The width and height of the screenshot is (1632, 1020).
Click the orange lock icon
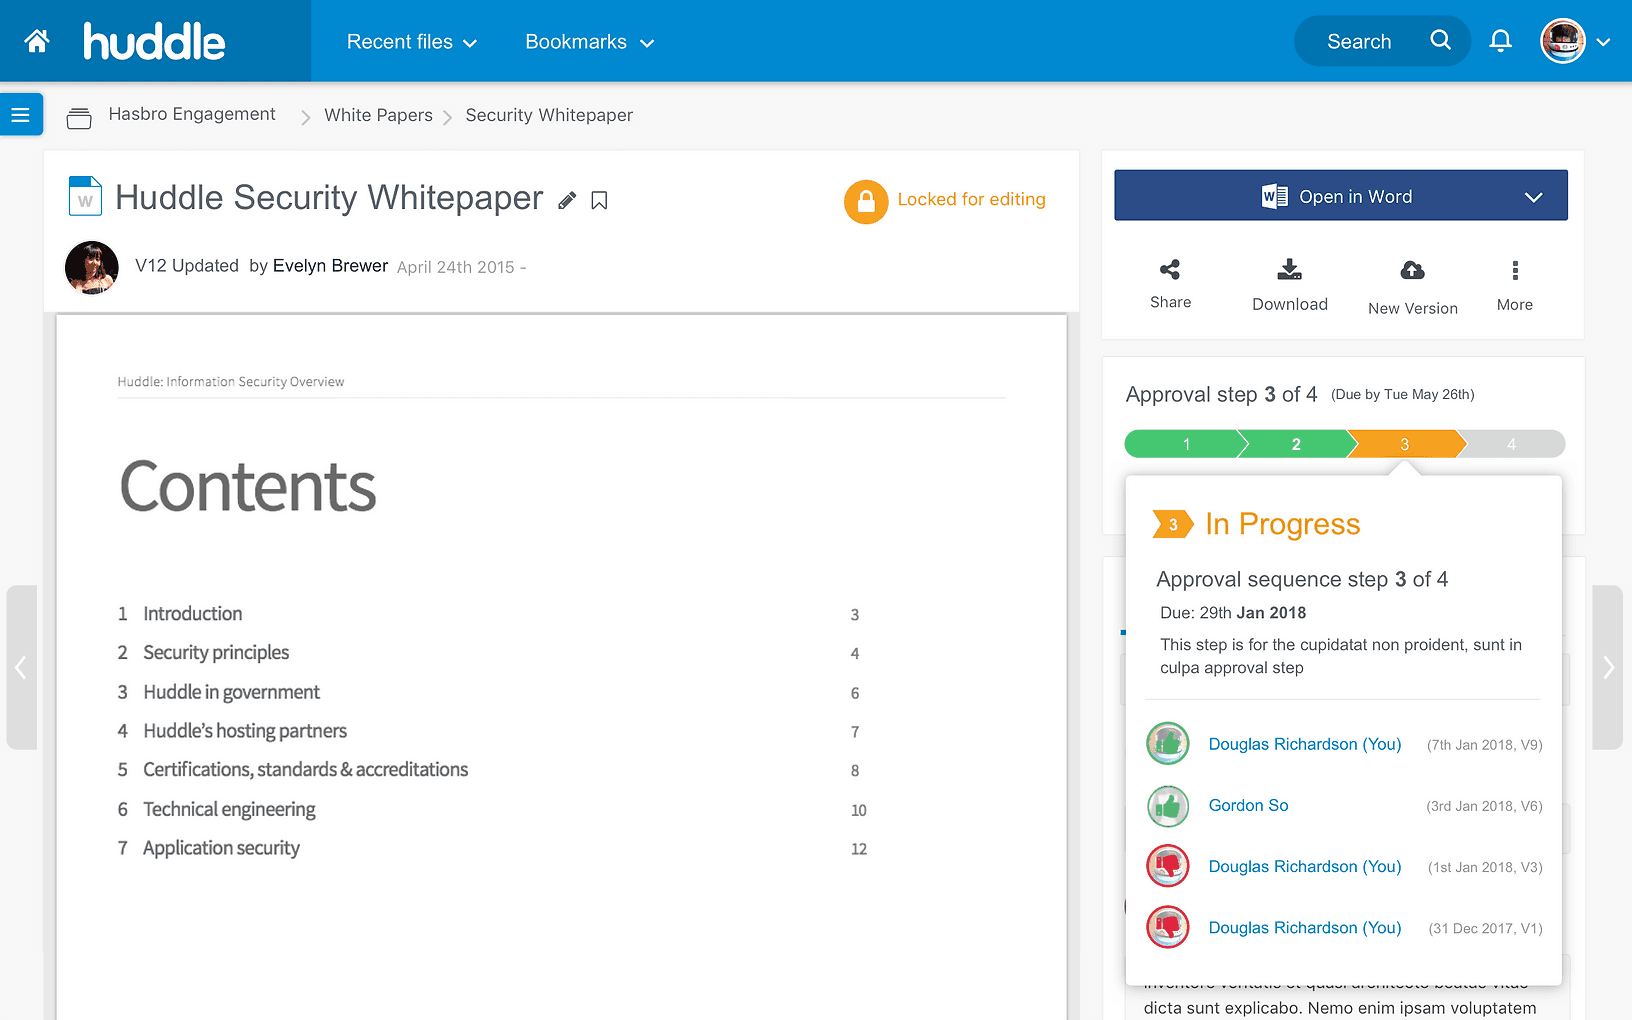866,201
